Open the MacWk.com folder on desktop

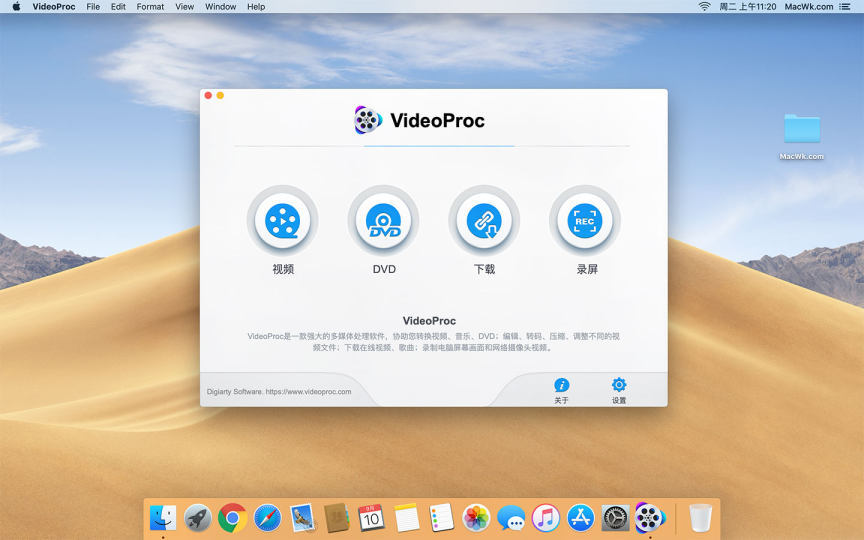click(802, 130)
